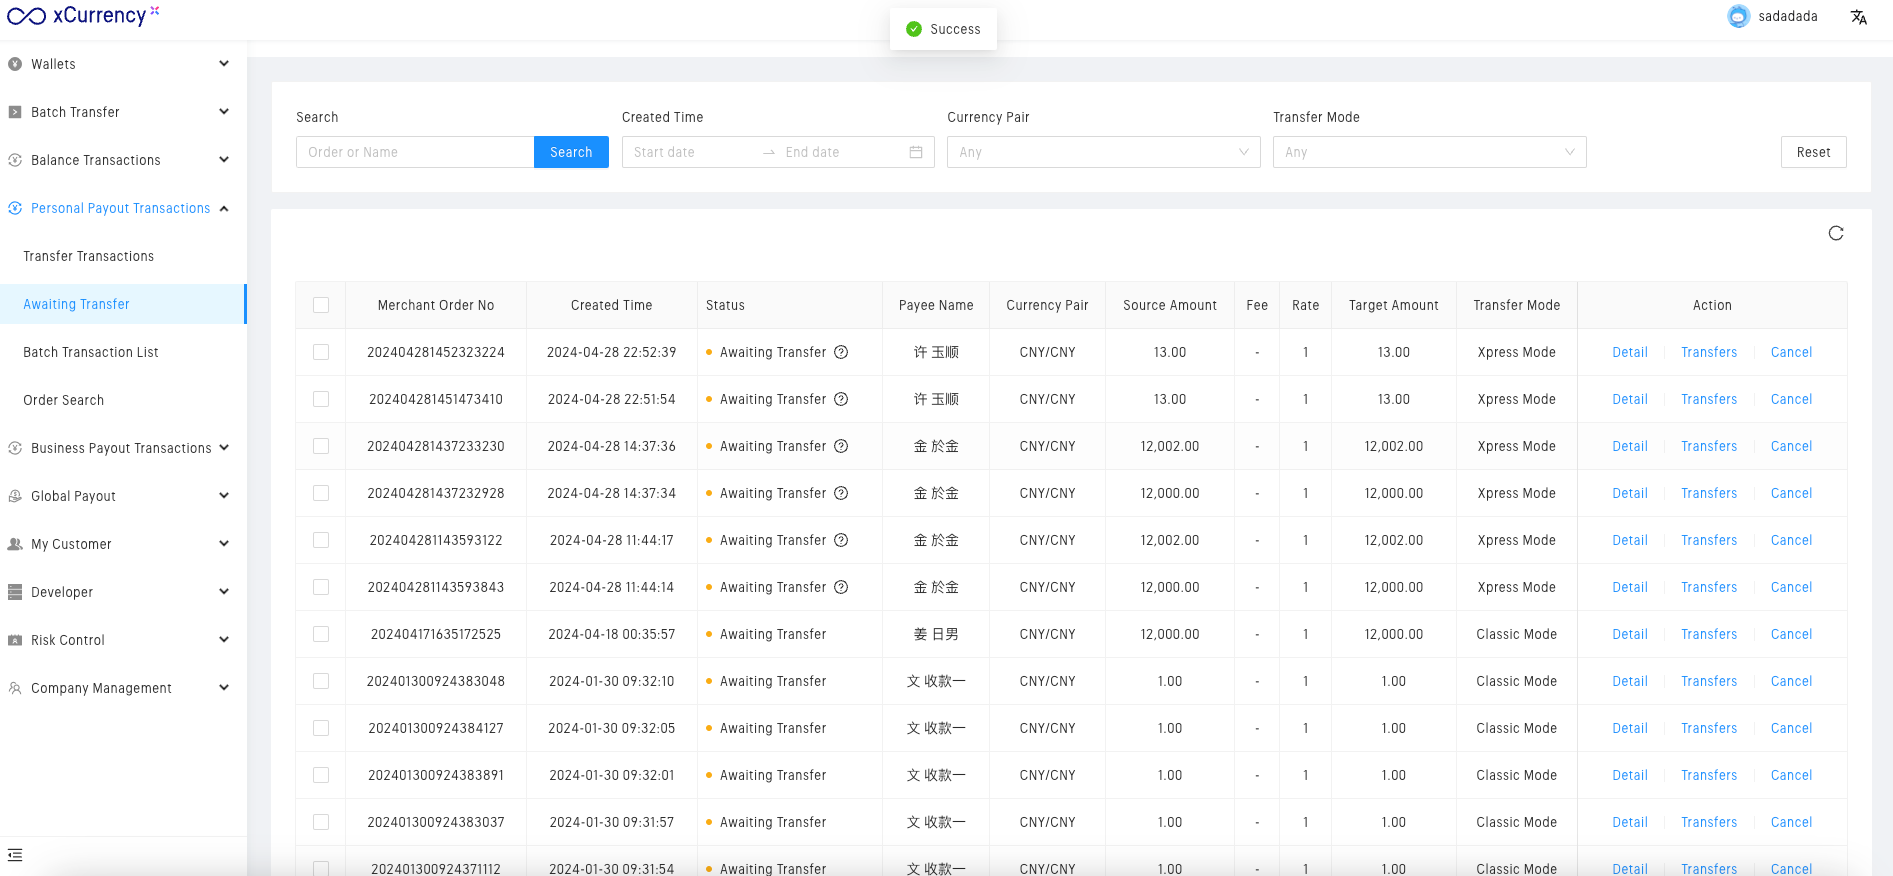
Task: Check the row for order 202404281452323224
Action: pos(321,352)
